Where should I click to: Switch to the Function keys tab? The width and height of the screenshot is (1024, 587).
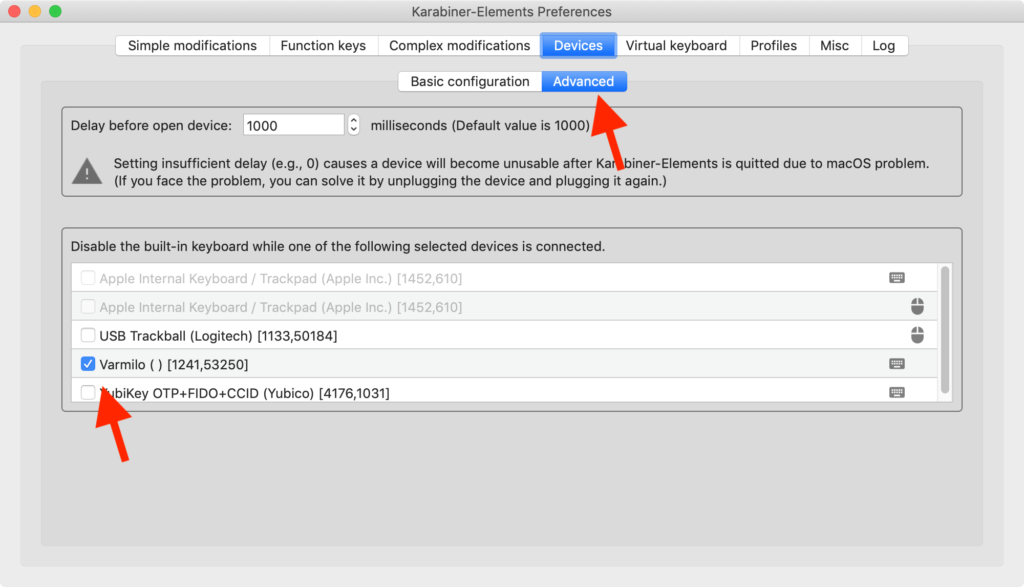pos(323,46)
